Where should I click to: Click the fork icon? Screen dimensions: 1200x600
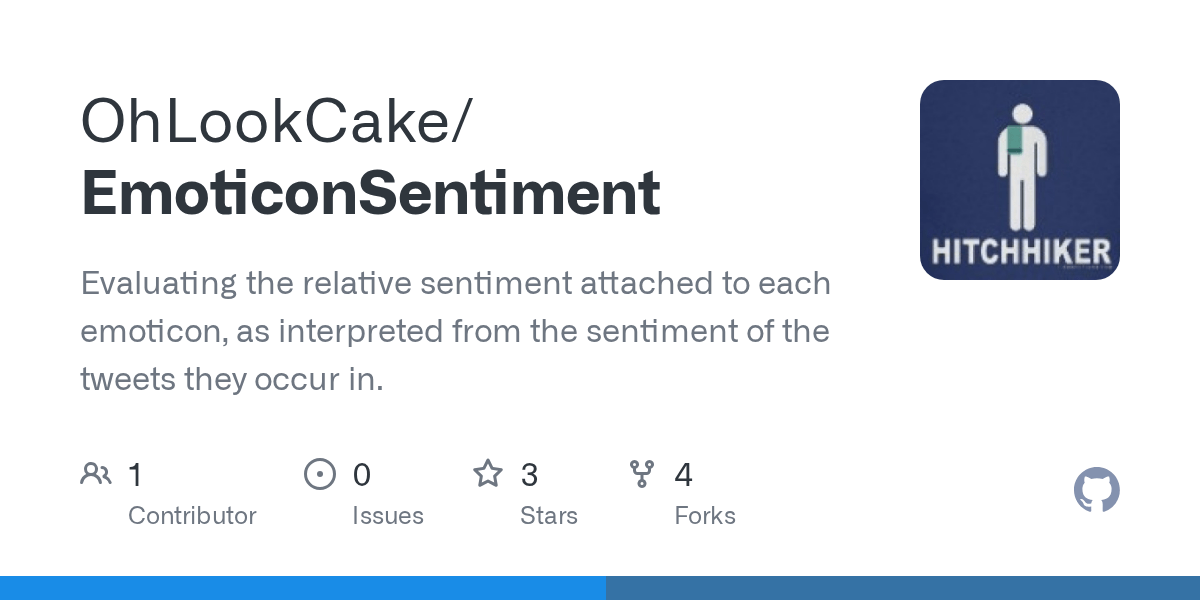coord(642,474)
